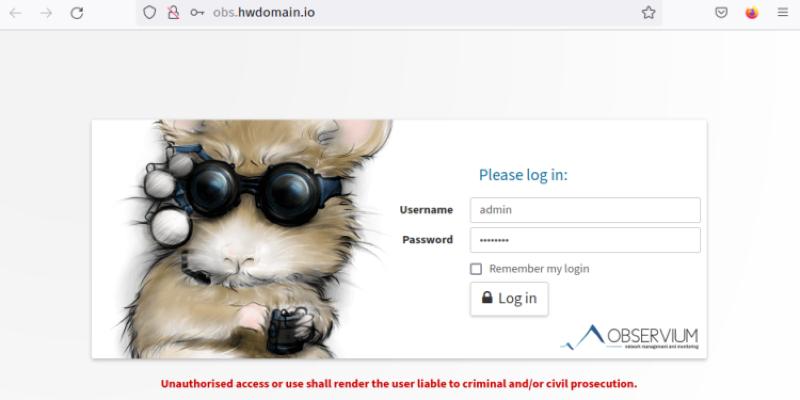
Task: Focus the Password field
Action: [x=585, y=240]
